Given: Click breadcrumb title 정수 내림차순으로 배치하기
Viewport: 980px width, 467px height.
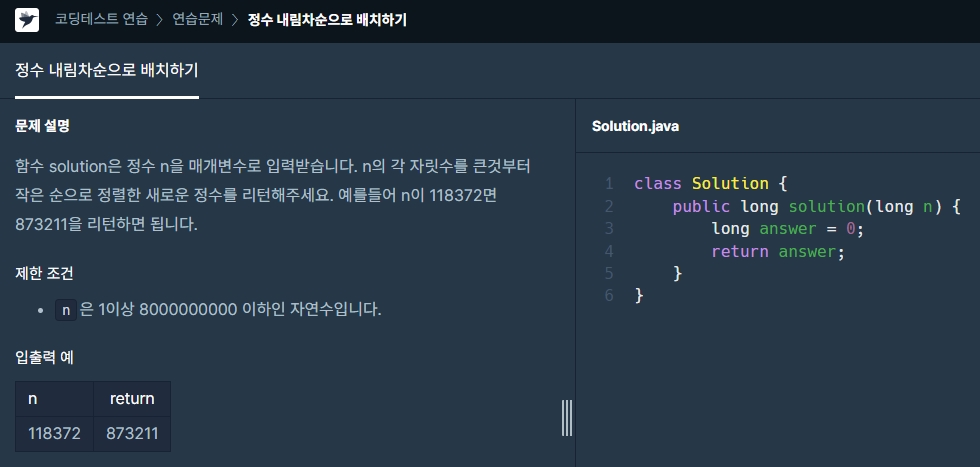Looking at the screenshot, I should pos(327,19).
